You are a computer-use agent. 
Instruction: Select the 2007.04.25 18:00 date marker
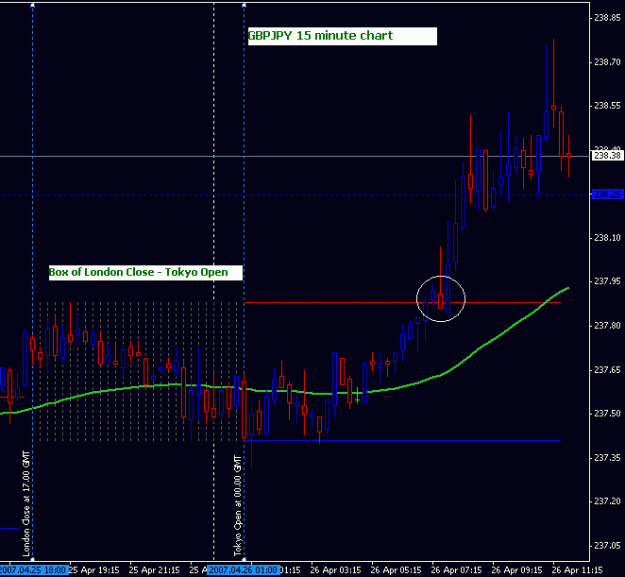click(x=33, y=570)
